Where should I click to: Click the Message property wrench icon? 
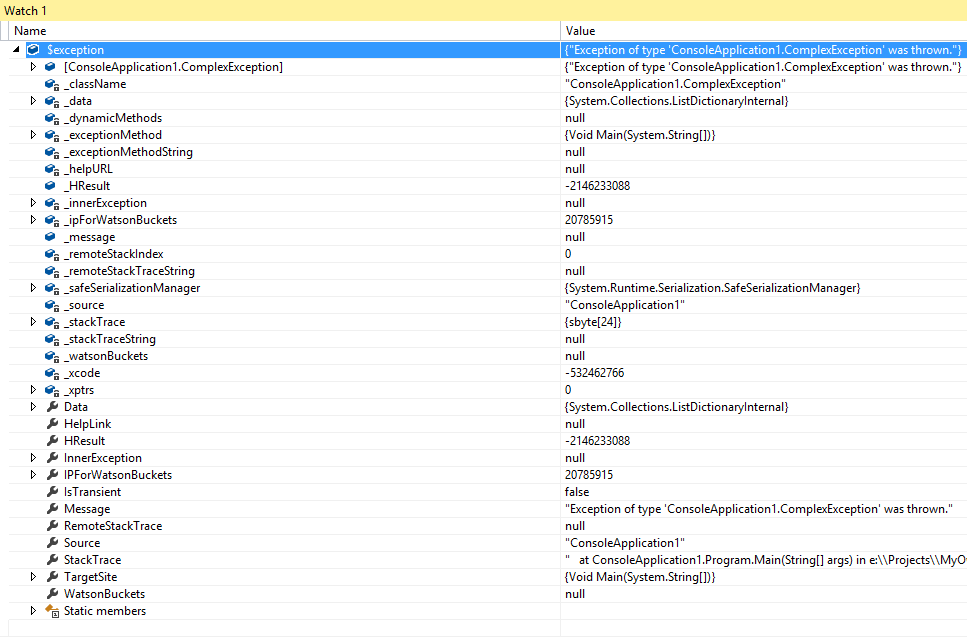pyautogui.click(x=53, y=509)
